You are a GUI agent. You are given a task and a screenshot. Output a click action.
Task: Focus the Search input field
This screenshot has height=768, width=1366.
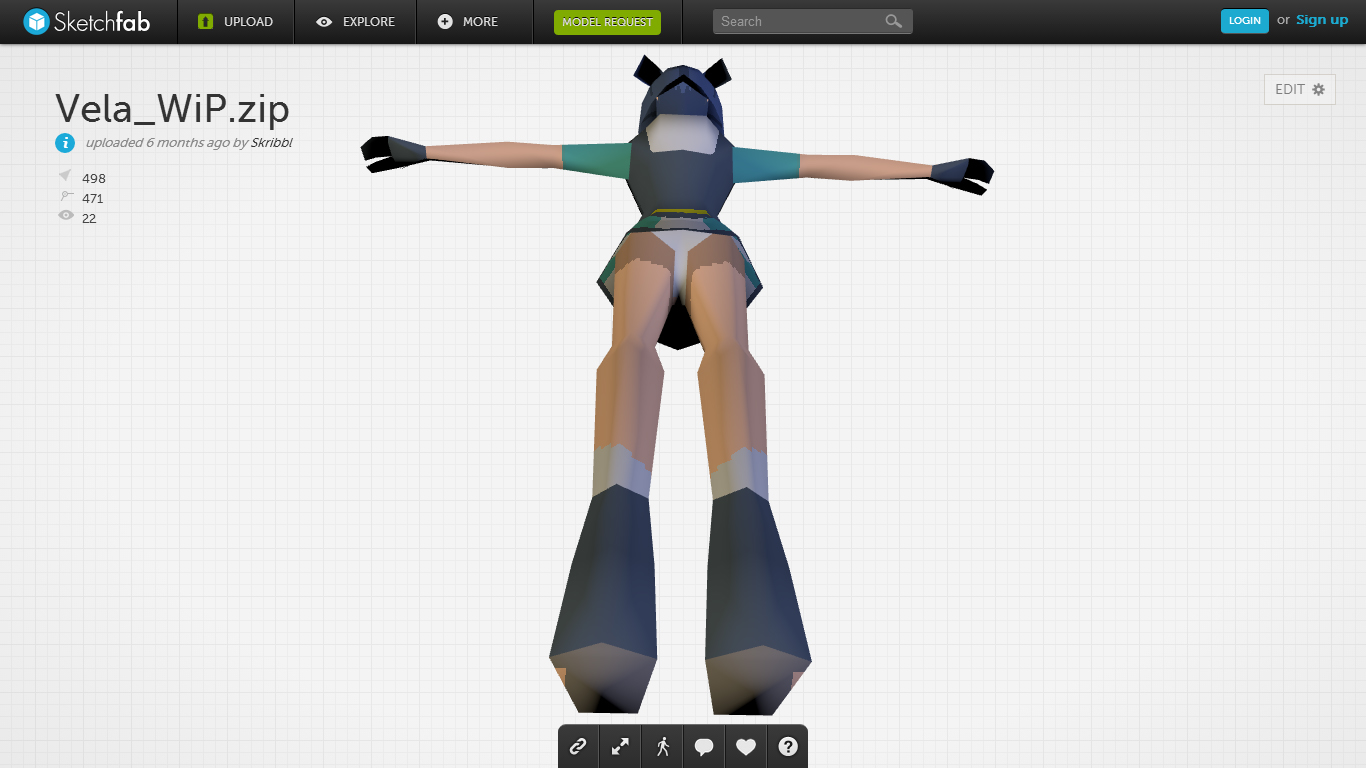tap(798, 21)
